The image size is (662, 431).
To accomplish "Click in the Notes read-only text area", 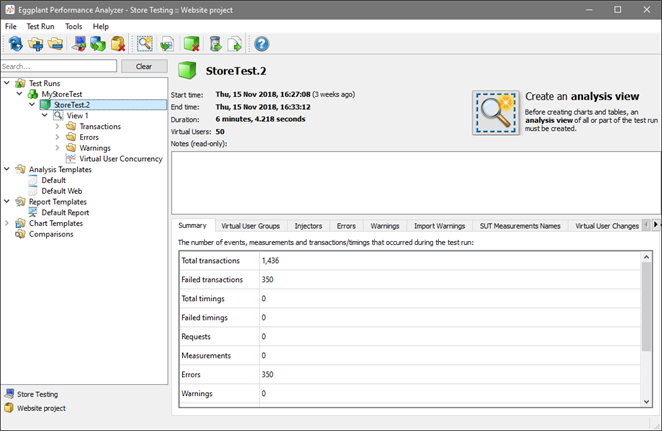I will pyautogui.click(x=416, y=183).
